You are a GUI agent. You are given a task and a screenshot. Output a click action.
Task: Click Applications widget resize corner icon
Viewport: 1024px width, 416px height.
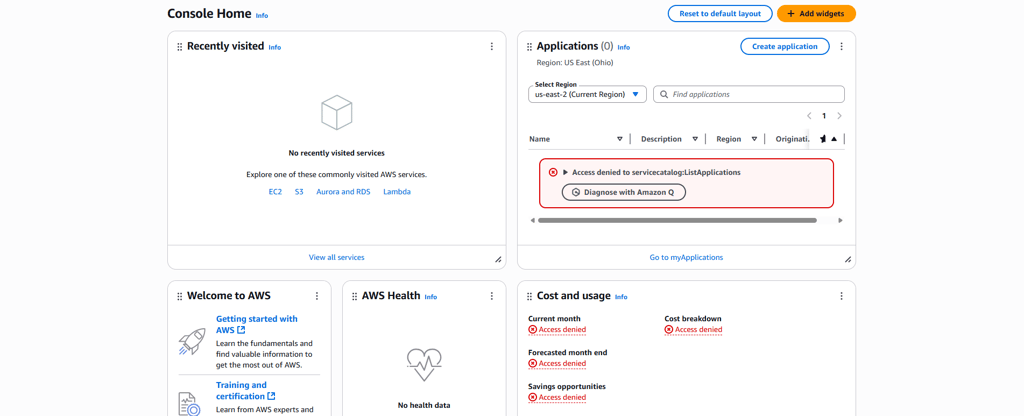coord(848,259)
